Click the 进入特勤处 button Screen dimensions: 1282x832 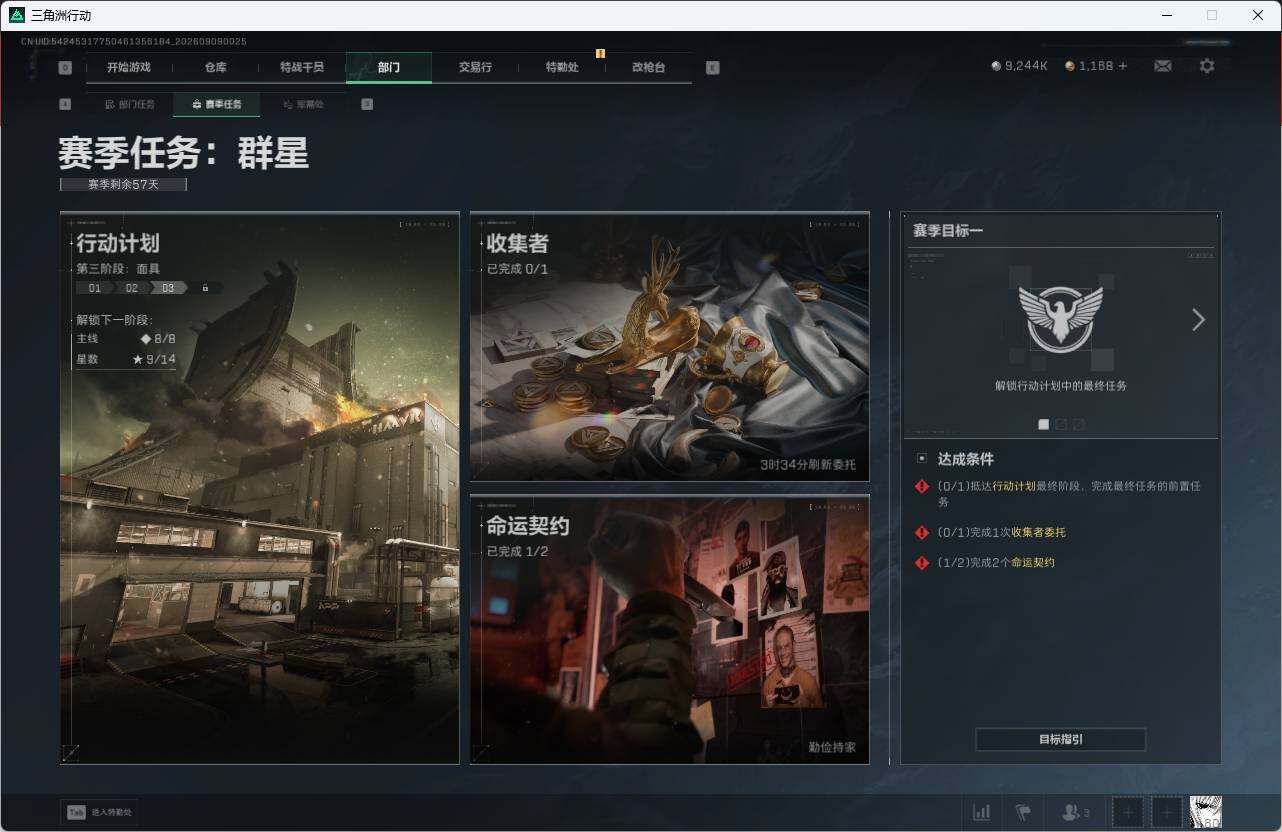tap(100, 813)
